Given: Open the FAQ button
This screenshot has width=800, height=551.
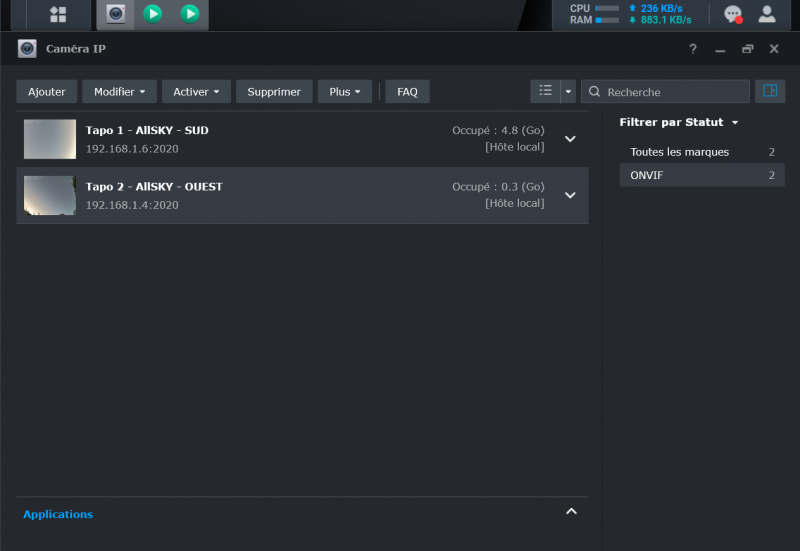Looking at the screenshot, I should (407, 92).
